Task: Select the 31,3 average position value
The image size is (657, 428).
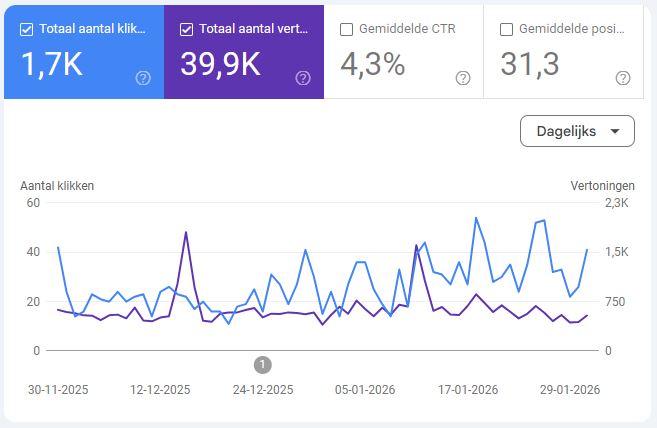Action: pos(529,64)
